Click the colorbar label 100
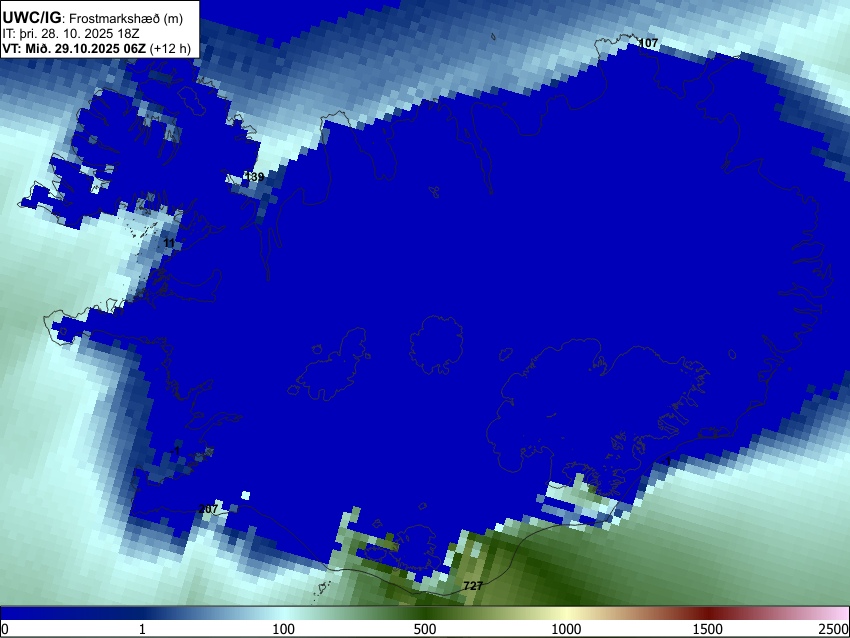850x638 pixels. click(284, 629)
